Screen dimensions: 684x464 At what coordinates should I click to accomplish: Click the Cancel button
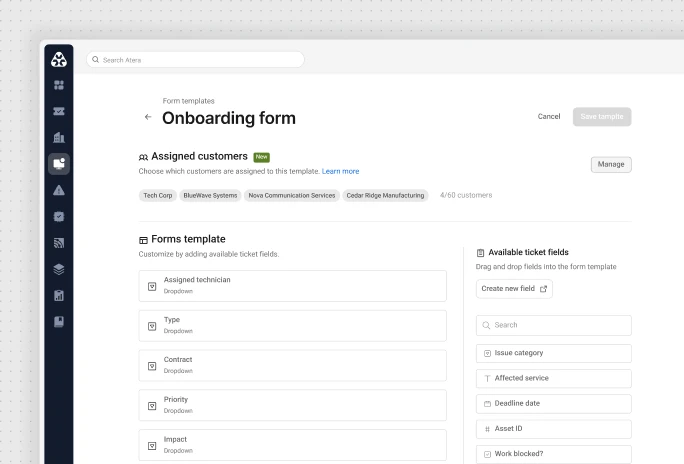click(x=549, y=116)
